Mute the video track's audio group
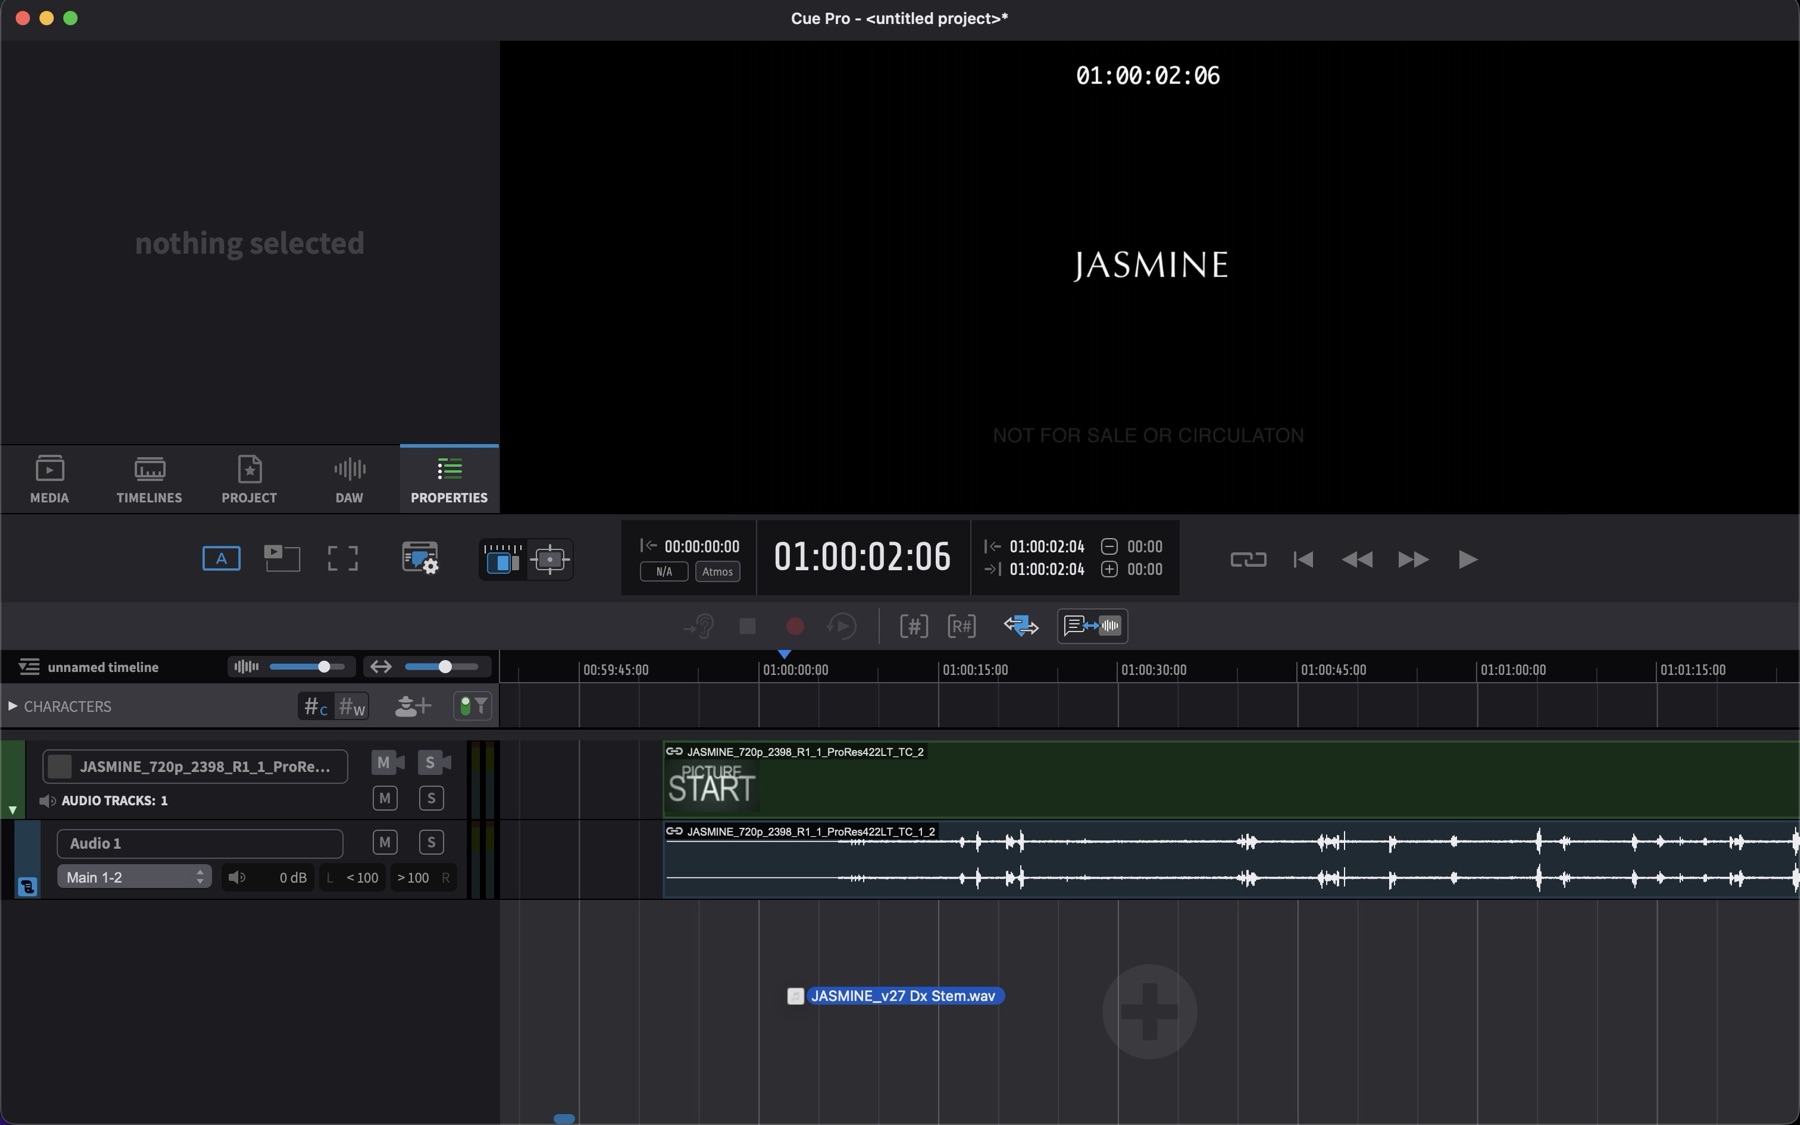Screen dimensions: 1800x1125 click(x=385, y=798)
